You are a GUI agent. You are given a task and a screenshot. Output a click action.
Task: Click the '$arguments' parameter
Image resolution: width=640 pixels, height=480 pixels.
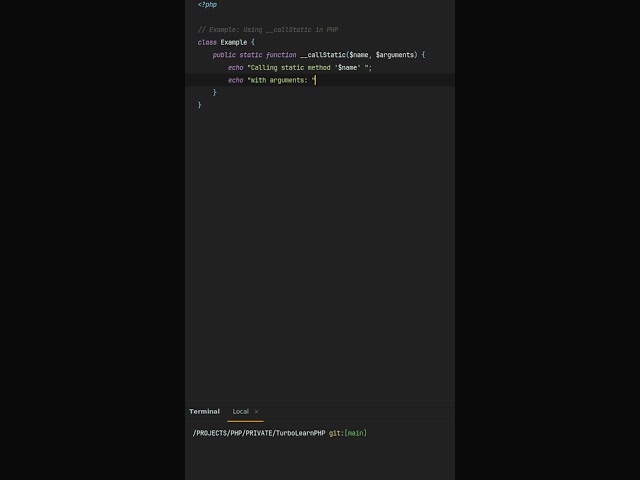pos(395,55)
